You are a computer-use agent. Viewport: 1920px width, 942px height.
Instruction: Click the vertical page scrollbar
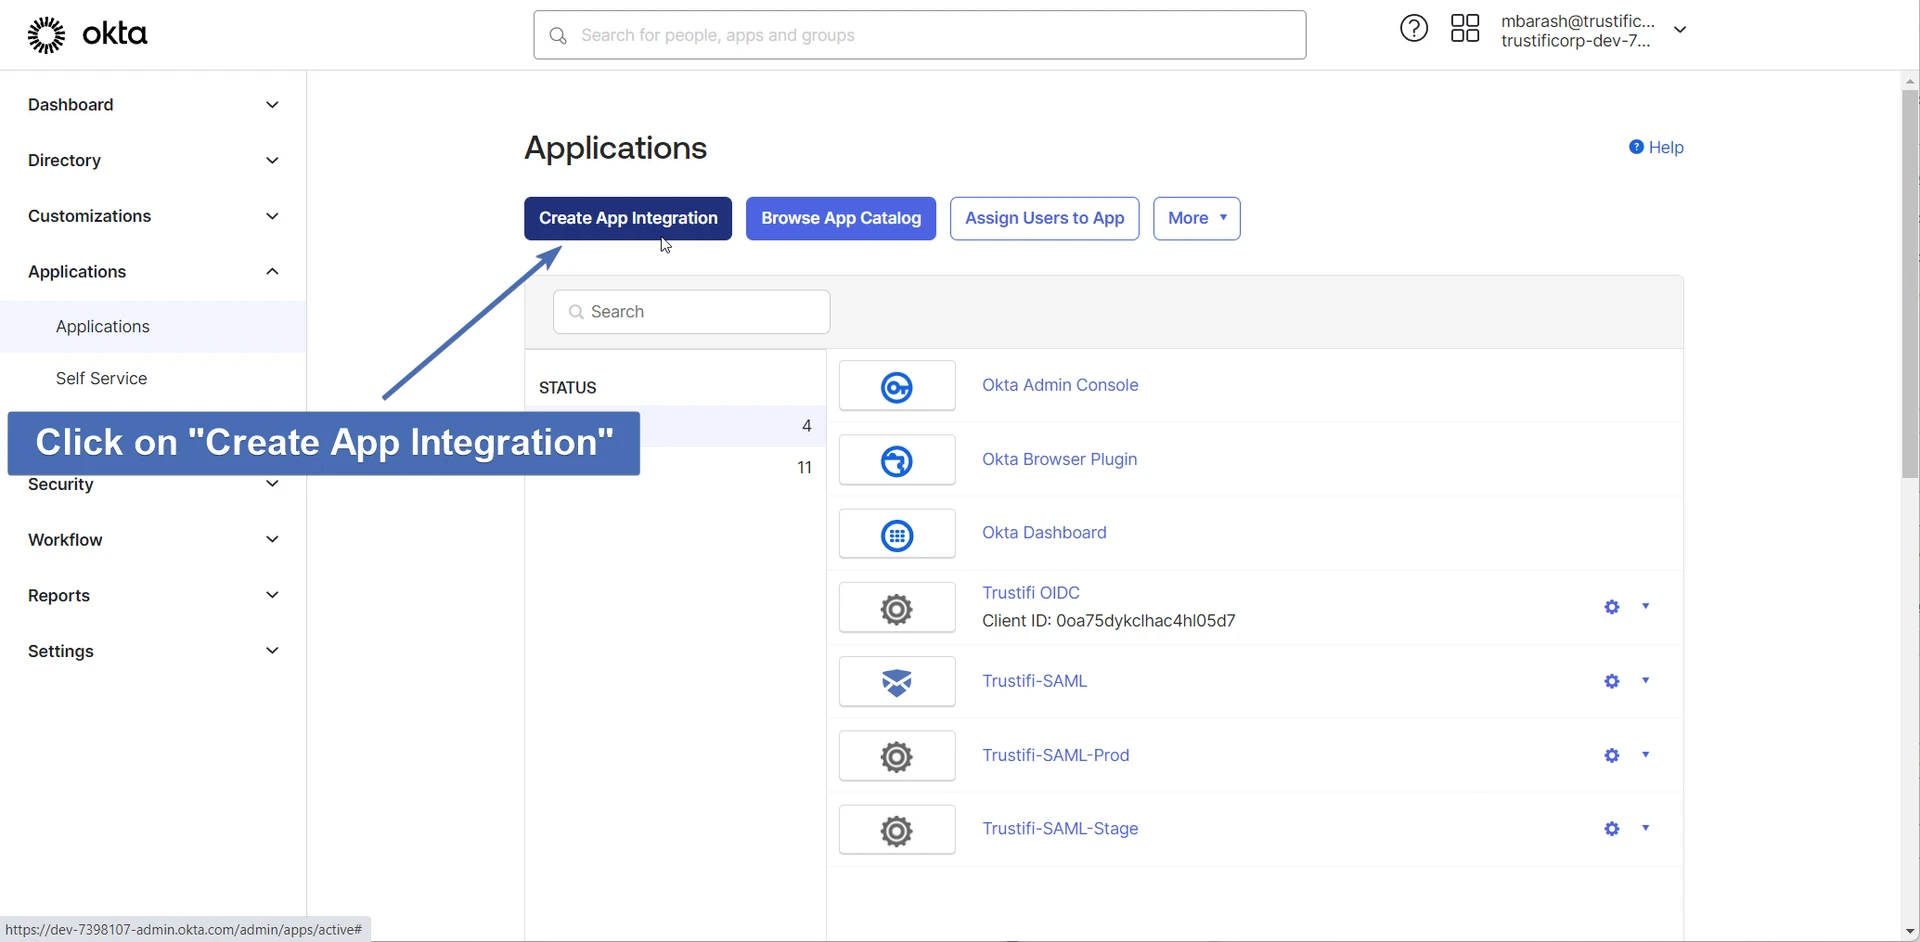(1909, 285)
